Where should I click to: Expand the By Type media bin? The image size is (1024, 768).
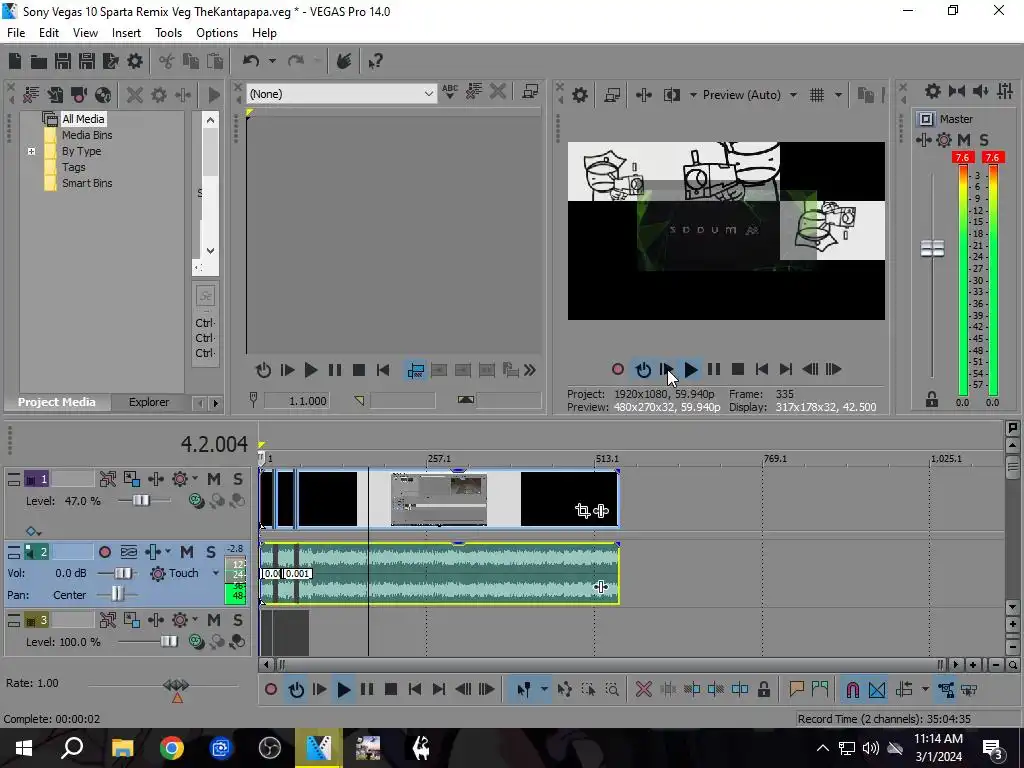[x=31, y=151]
